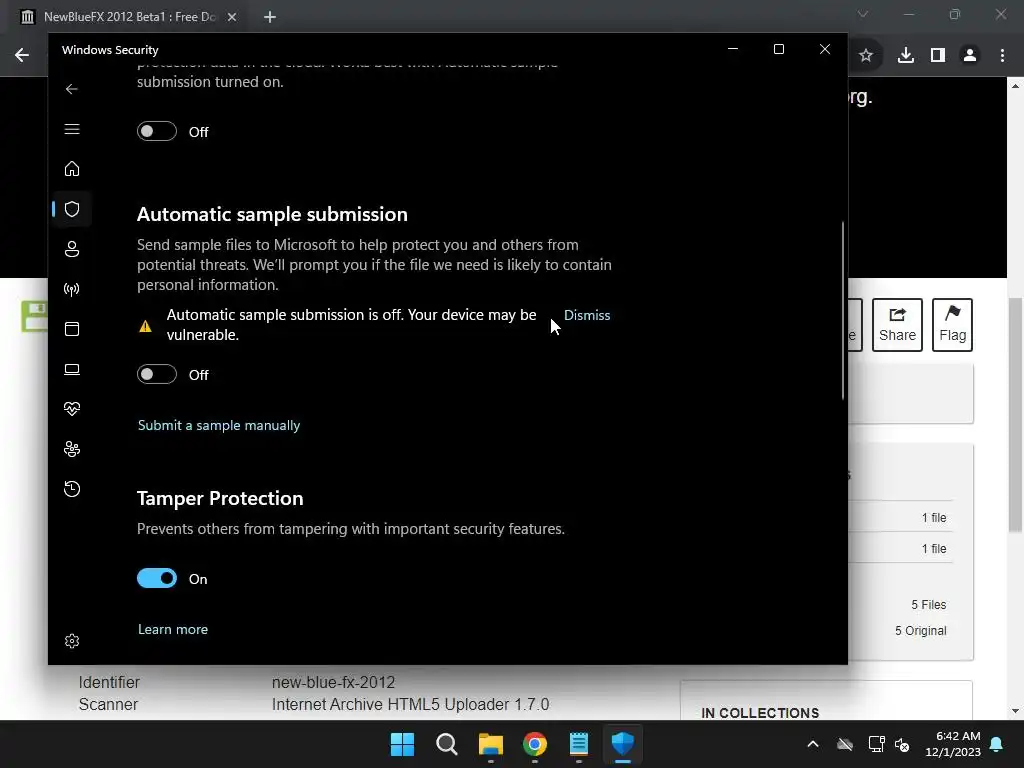Open File Explorer from taskbar

pos(490,744)
